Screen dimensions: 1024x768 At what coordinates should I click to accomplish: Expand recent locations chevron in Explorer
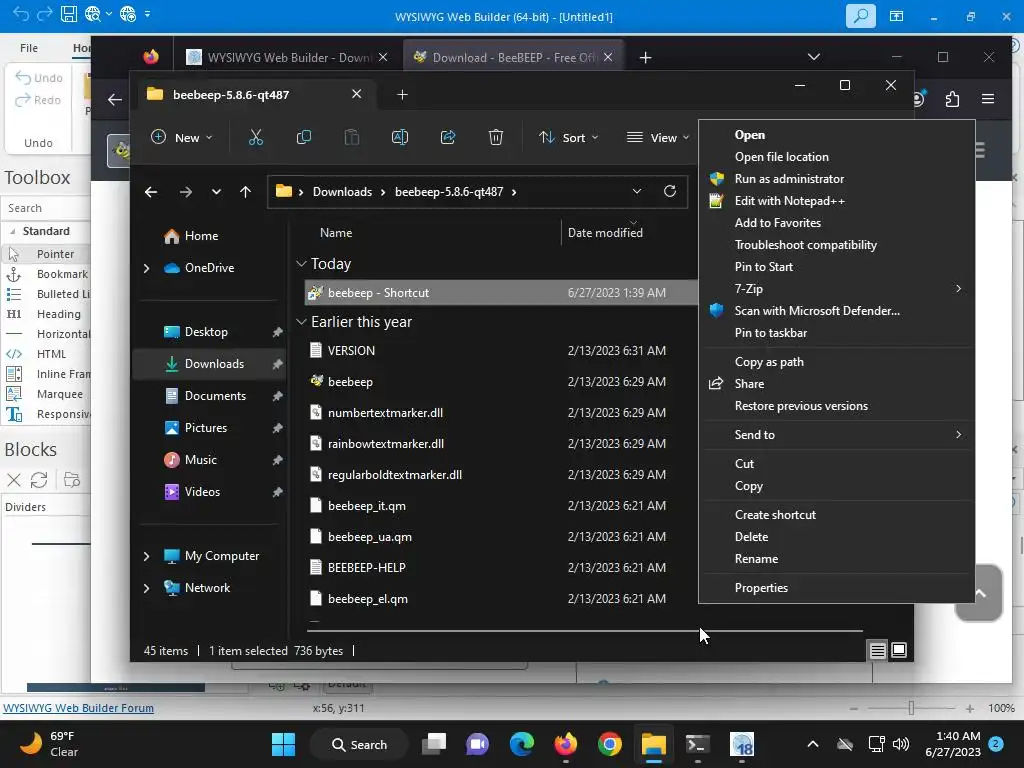(x=216, y=192)
